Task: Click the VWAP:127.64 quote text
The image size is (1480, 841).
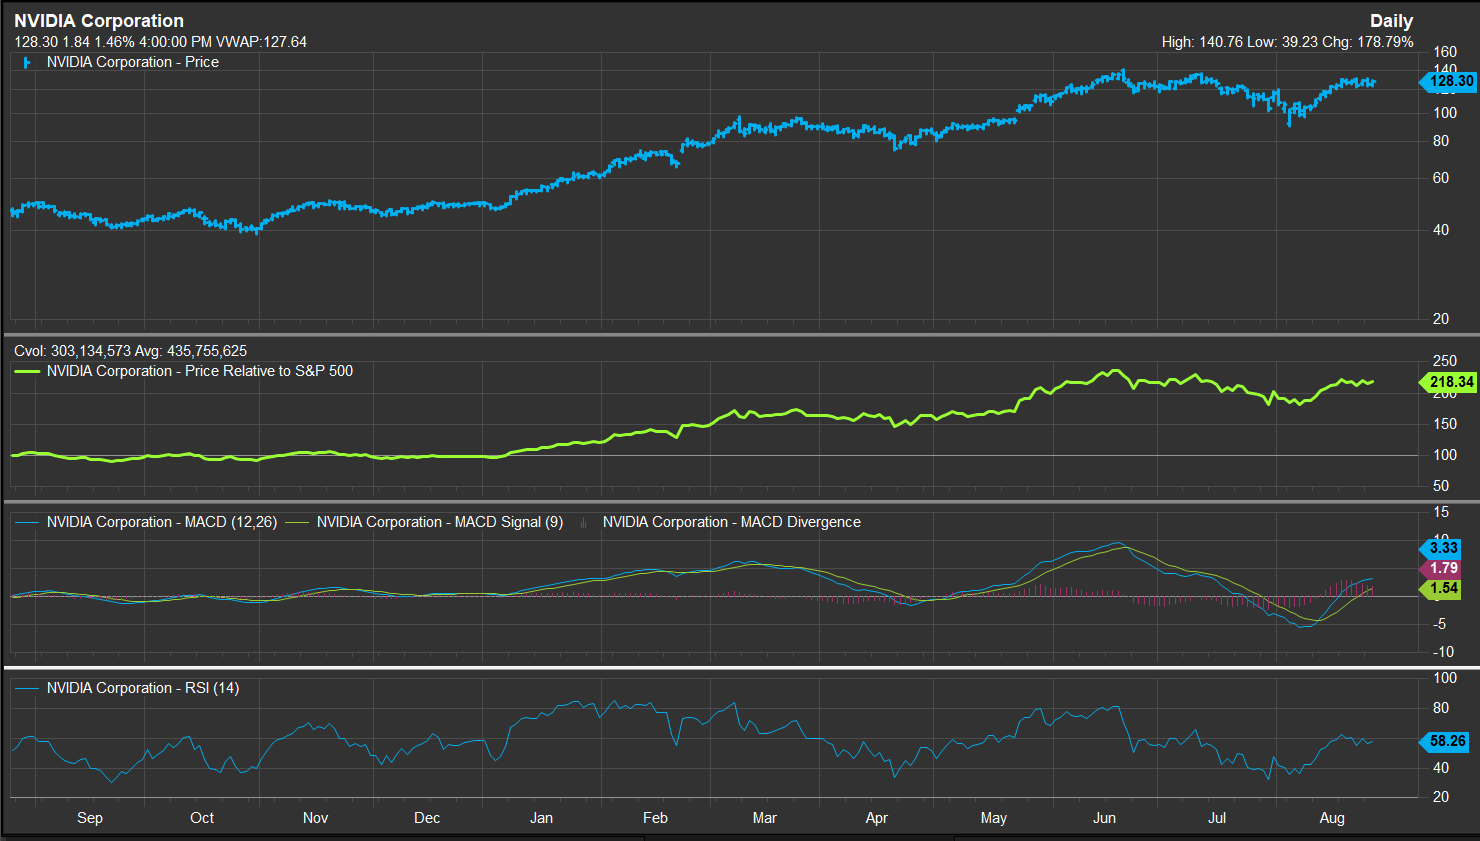Action: click(x=262, y=42)
